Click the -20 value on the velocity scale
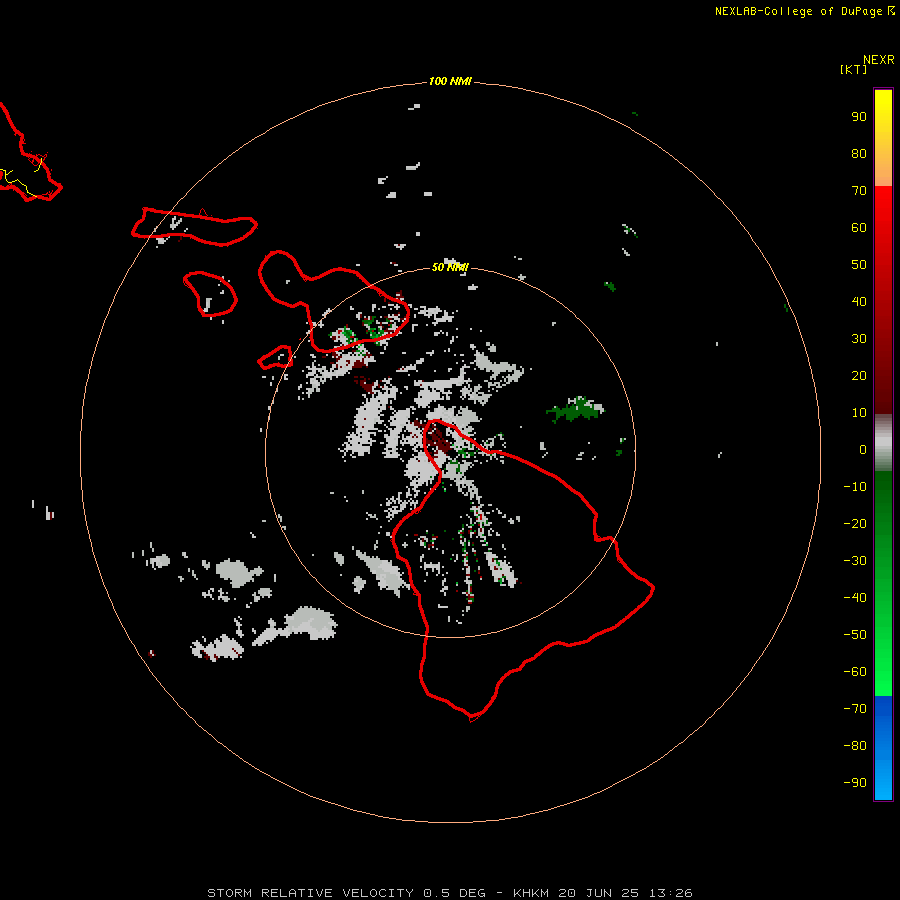 pos(855,524)
